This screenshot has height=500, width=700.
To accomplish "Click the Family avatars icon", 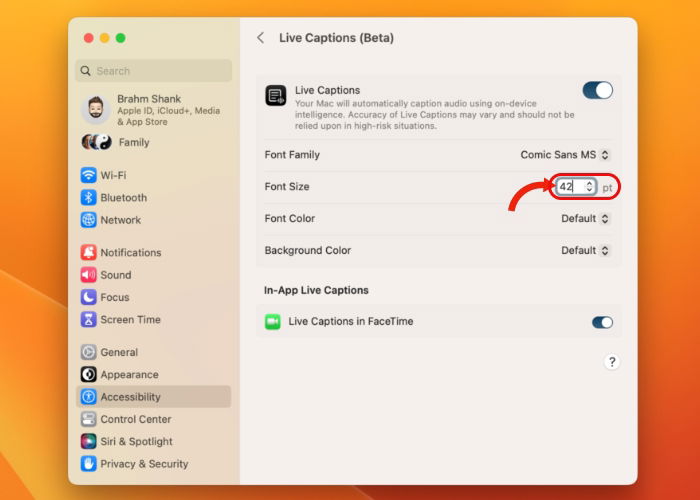I will [x=96, y=142].
